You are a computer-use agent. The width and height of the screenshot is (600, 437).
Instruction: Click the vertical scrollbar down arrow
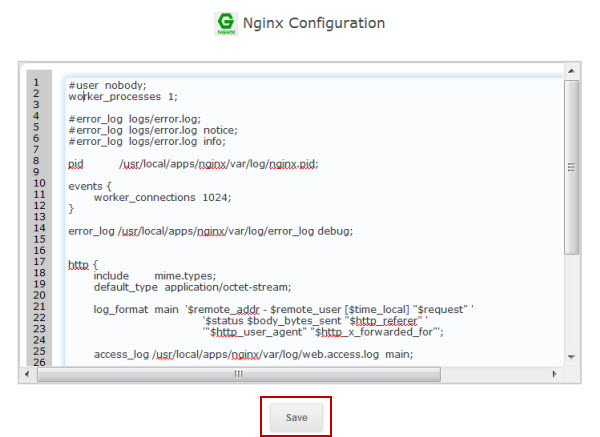(x=571, y=357)
